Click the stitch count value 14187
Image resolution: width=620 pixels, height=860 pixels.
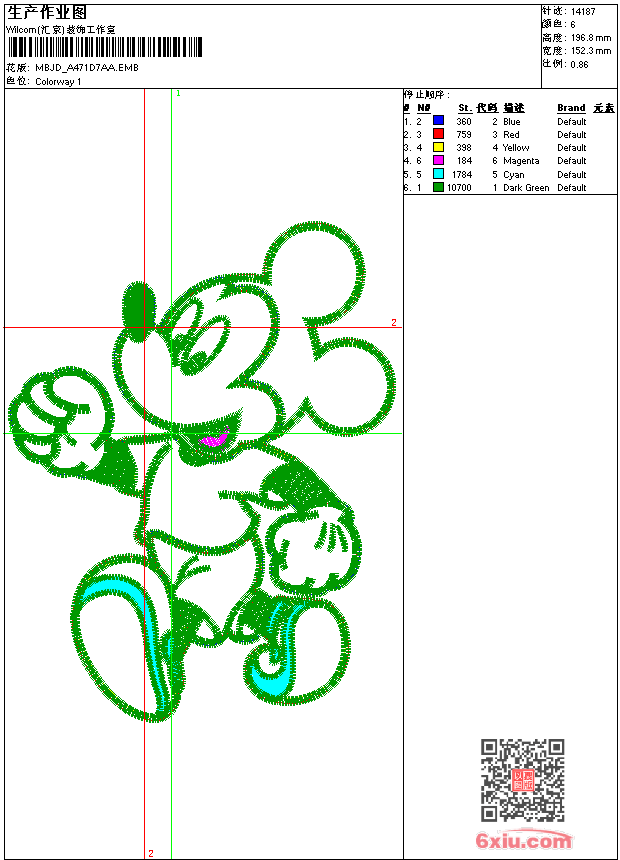pos(583,12)
